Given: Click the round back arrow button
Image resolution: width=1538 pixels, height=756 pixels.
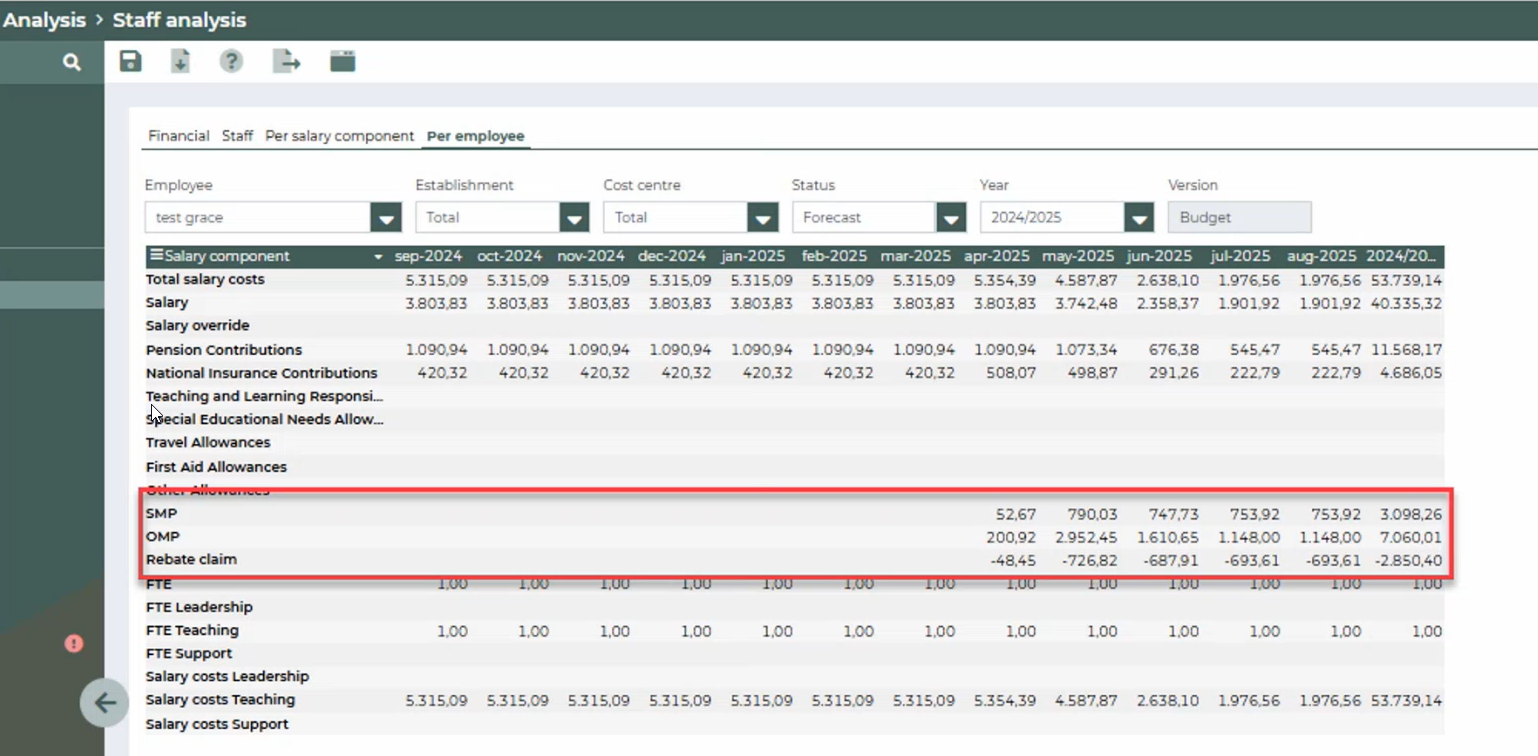Looking at the screenshot, I should coord(105,703).
